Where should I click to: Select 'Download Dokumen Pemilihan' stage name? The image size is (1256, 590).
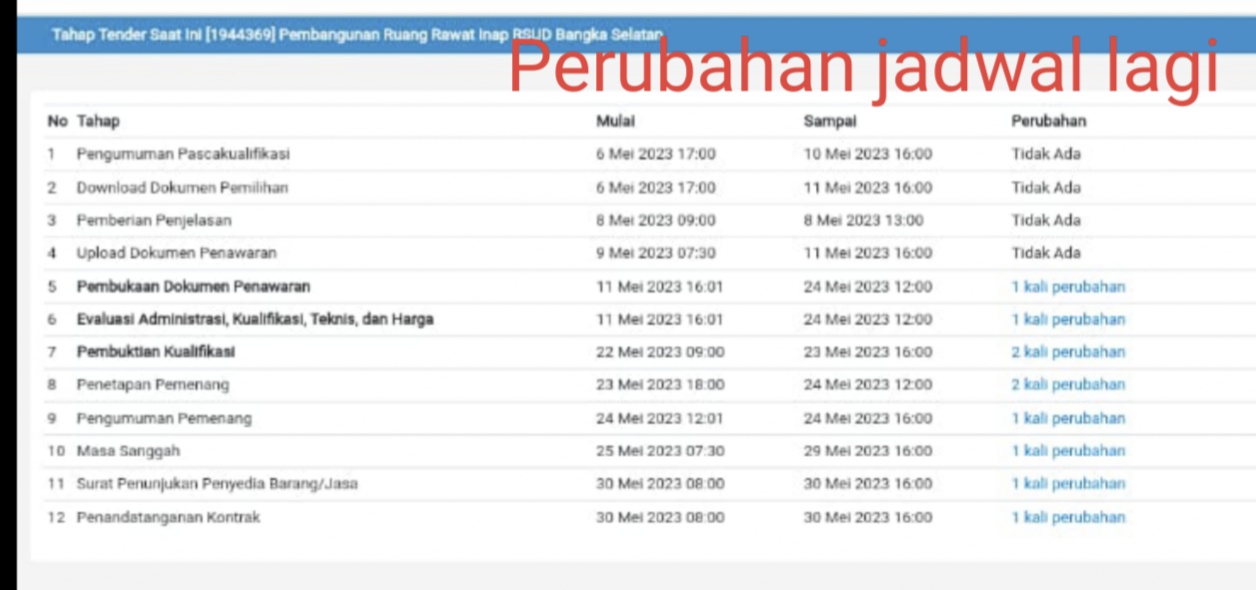pos(183,188)
